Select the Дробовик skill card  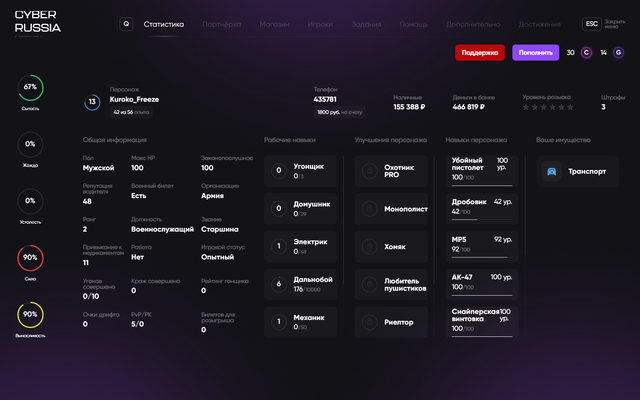(x=482, y=209)
